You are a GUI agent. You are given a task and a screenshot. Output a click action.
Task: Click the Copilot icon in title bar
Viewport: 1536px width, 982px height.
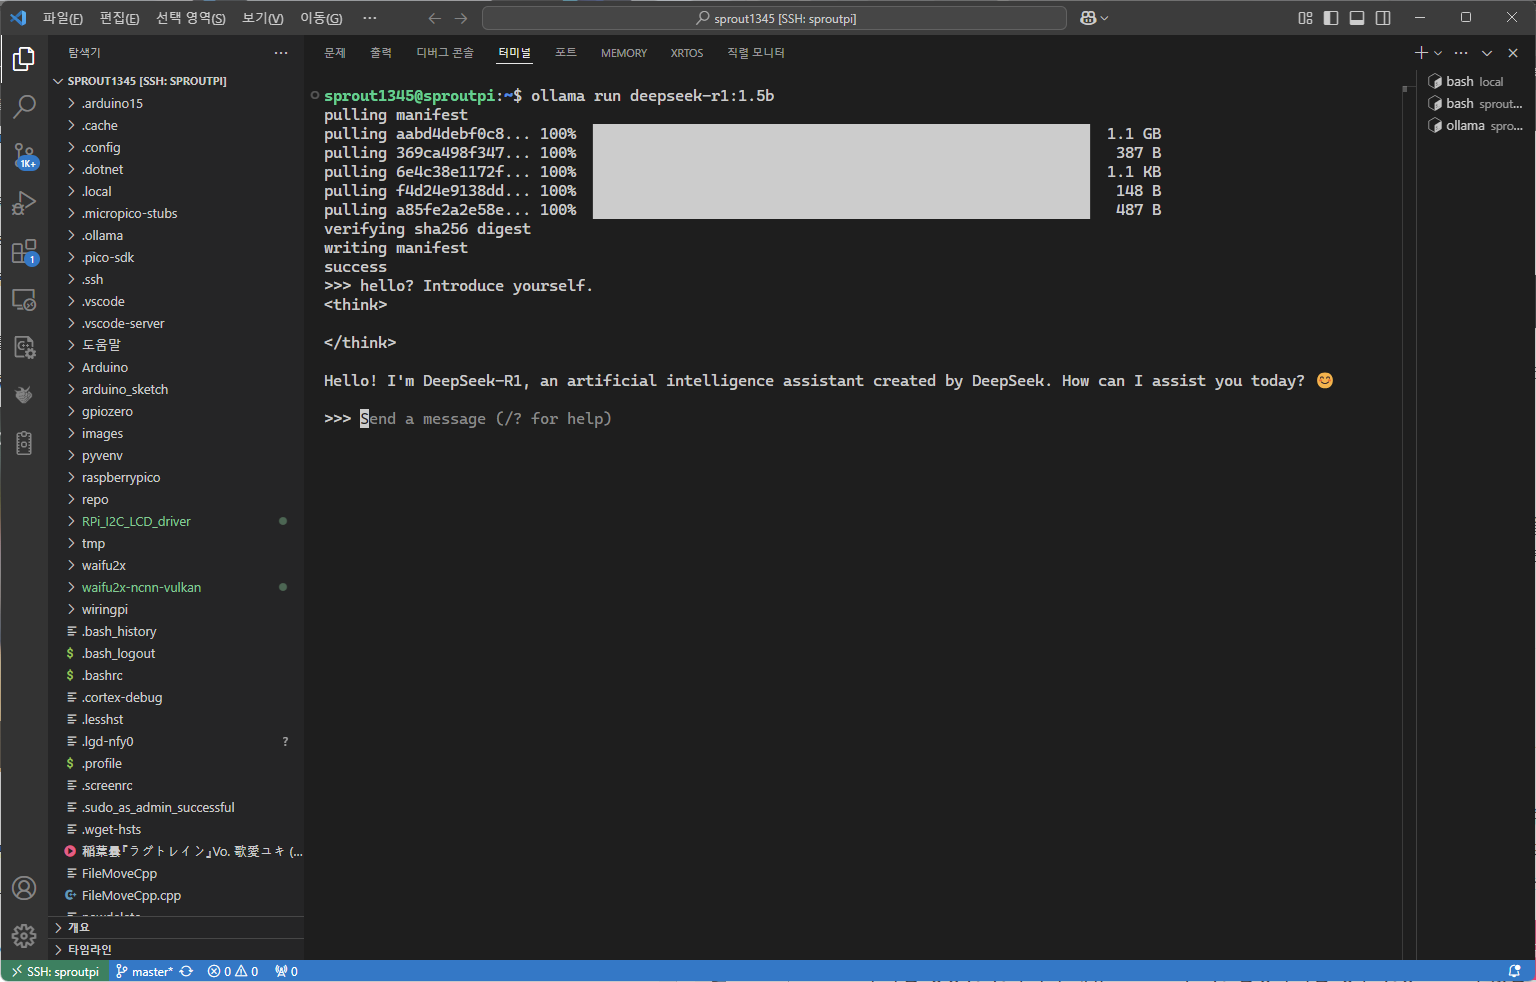pyautogui.click(x=1088, y=18)
